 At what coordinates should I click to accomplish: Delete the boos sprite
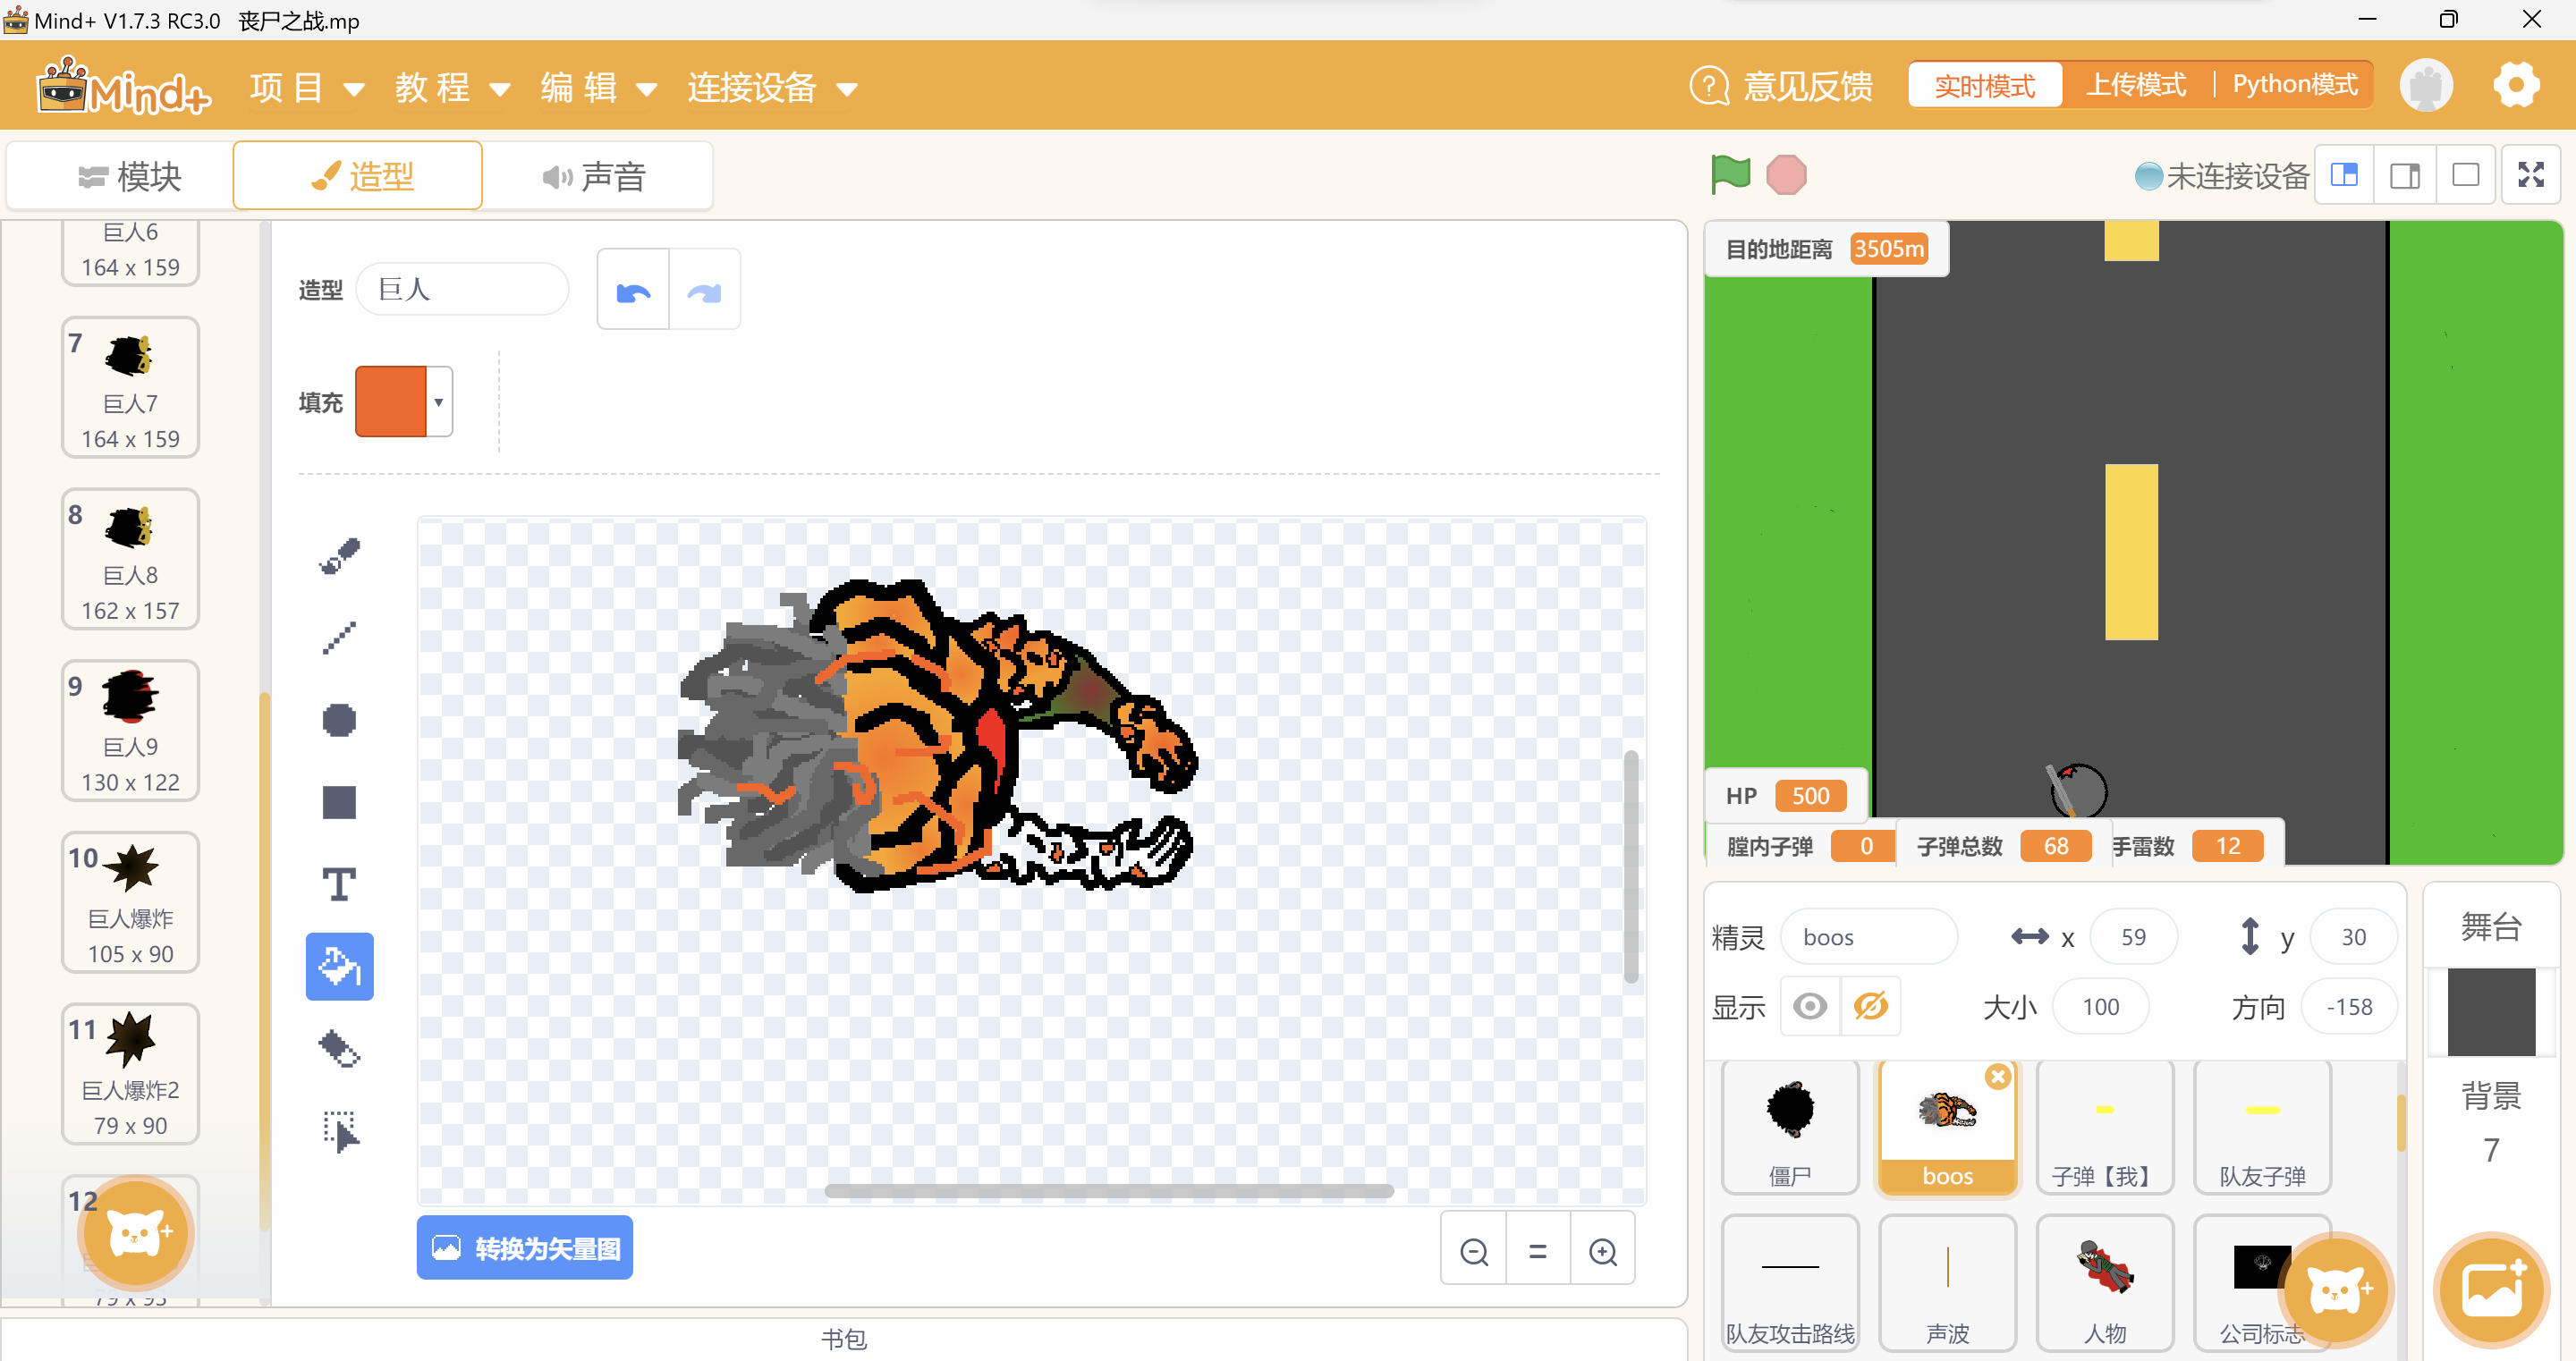1998,1076
